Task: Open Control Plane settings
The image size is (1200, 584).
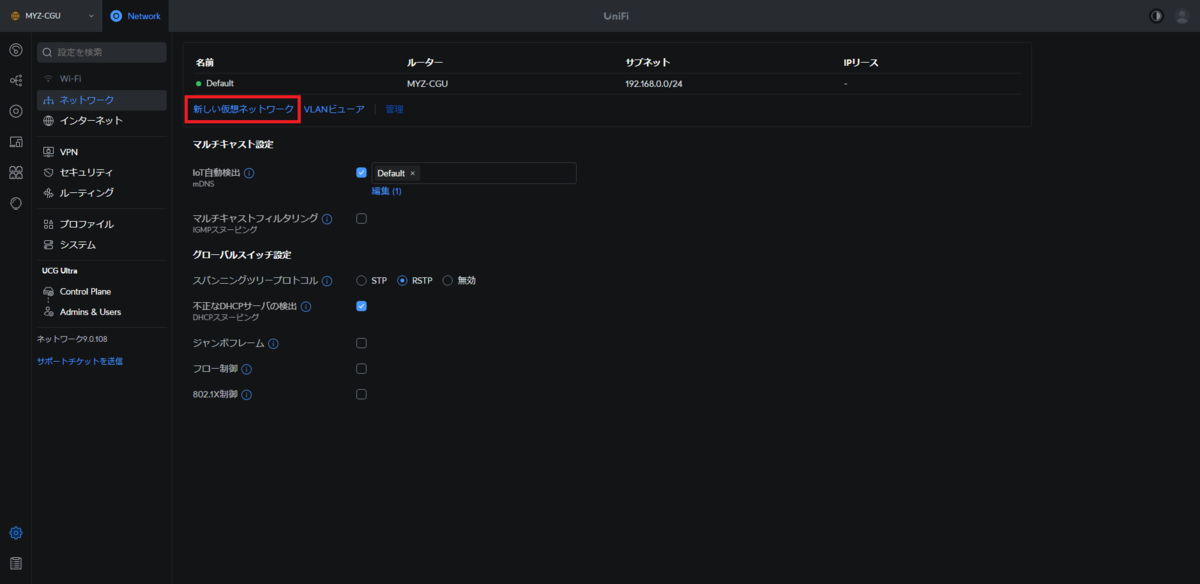Action: pos(102,292)
